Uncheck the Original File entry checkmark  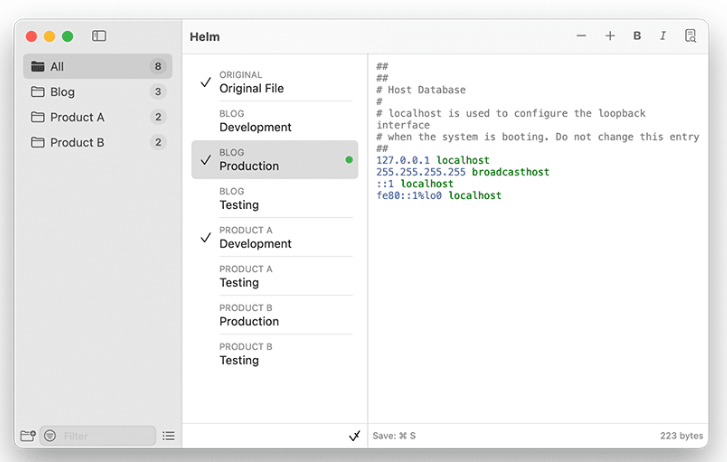[x=206, y=82]
